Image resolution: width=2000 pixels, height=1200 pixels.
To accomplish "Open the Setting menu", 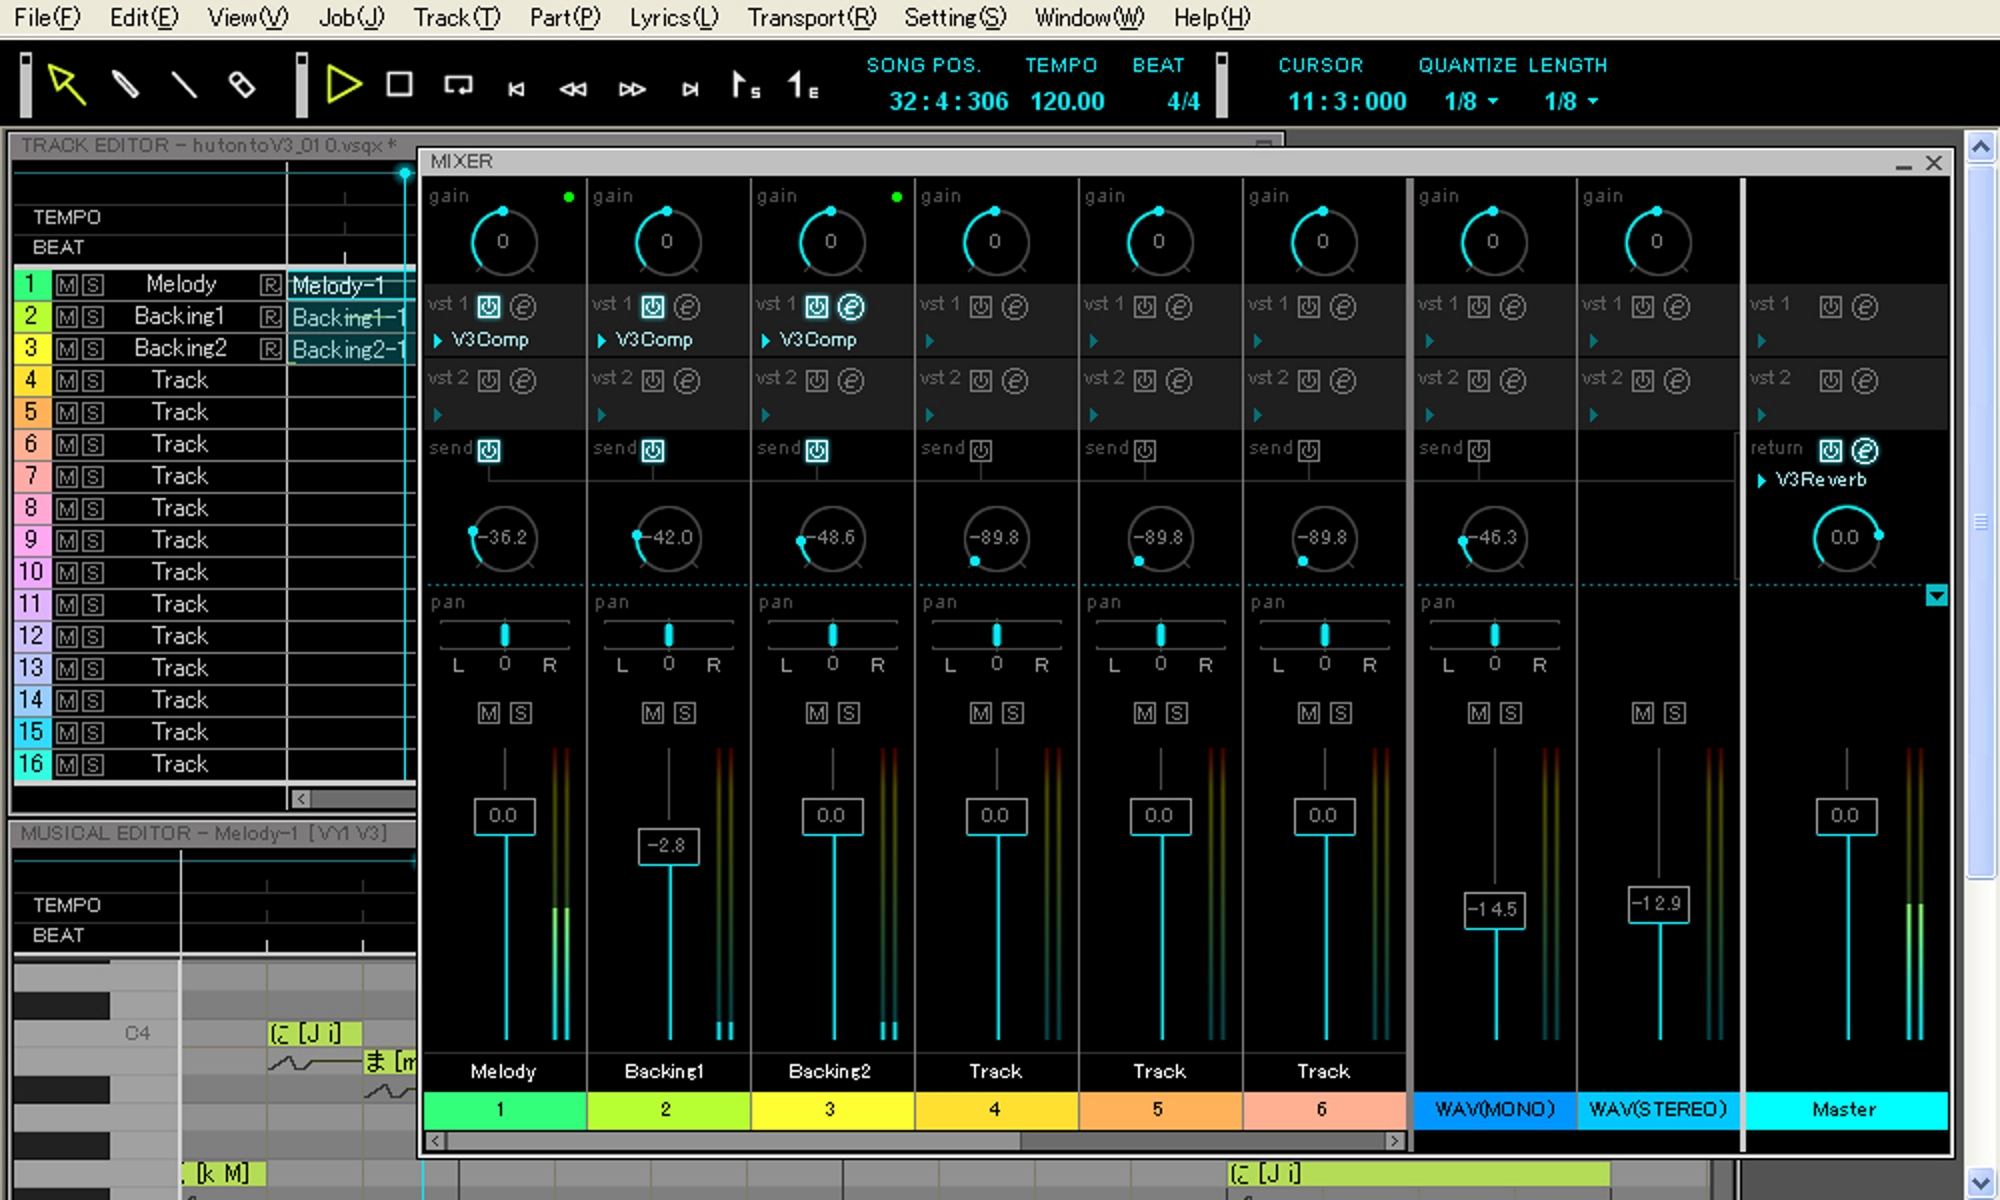I will tap(955, 18).
